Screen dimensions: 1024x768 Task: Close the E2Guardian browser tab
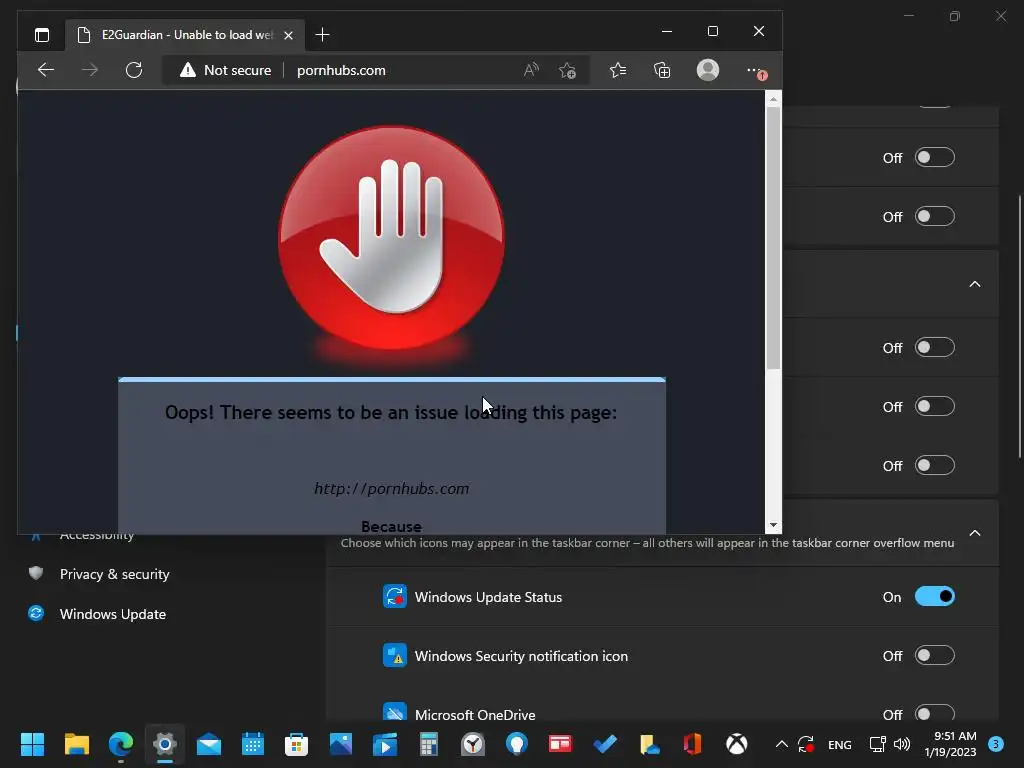[288, 35]
